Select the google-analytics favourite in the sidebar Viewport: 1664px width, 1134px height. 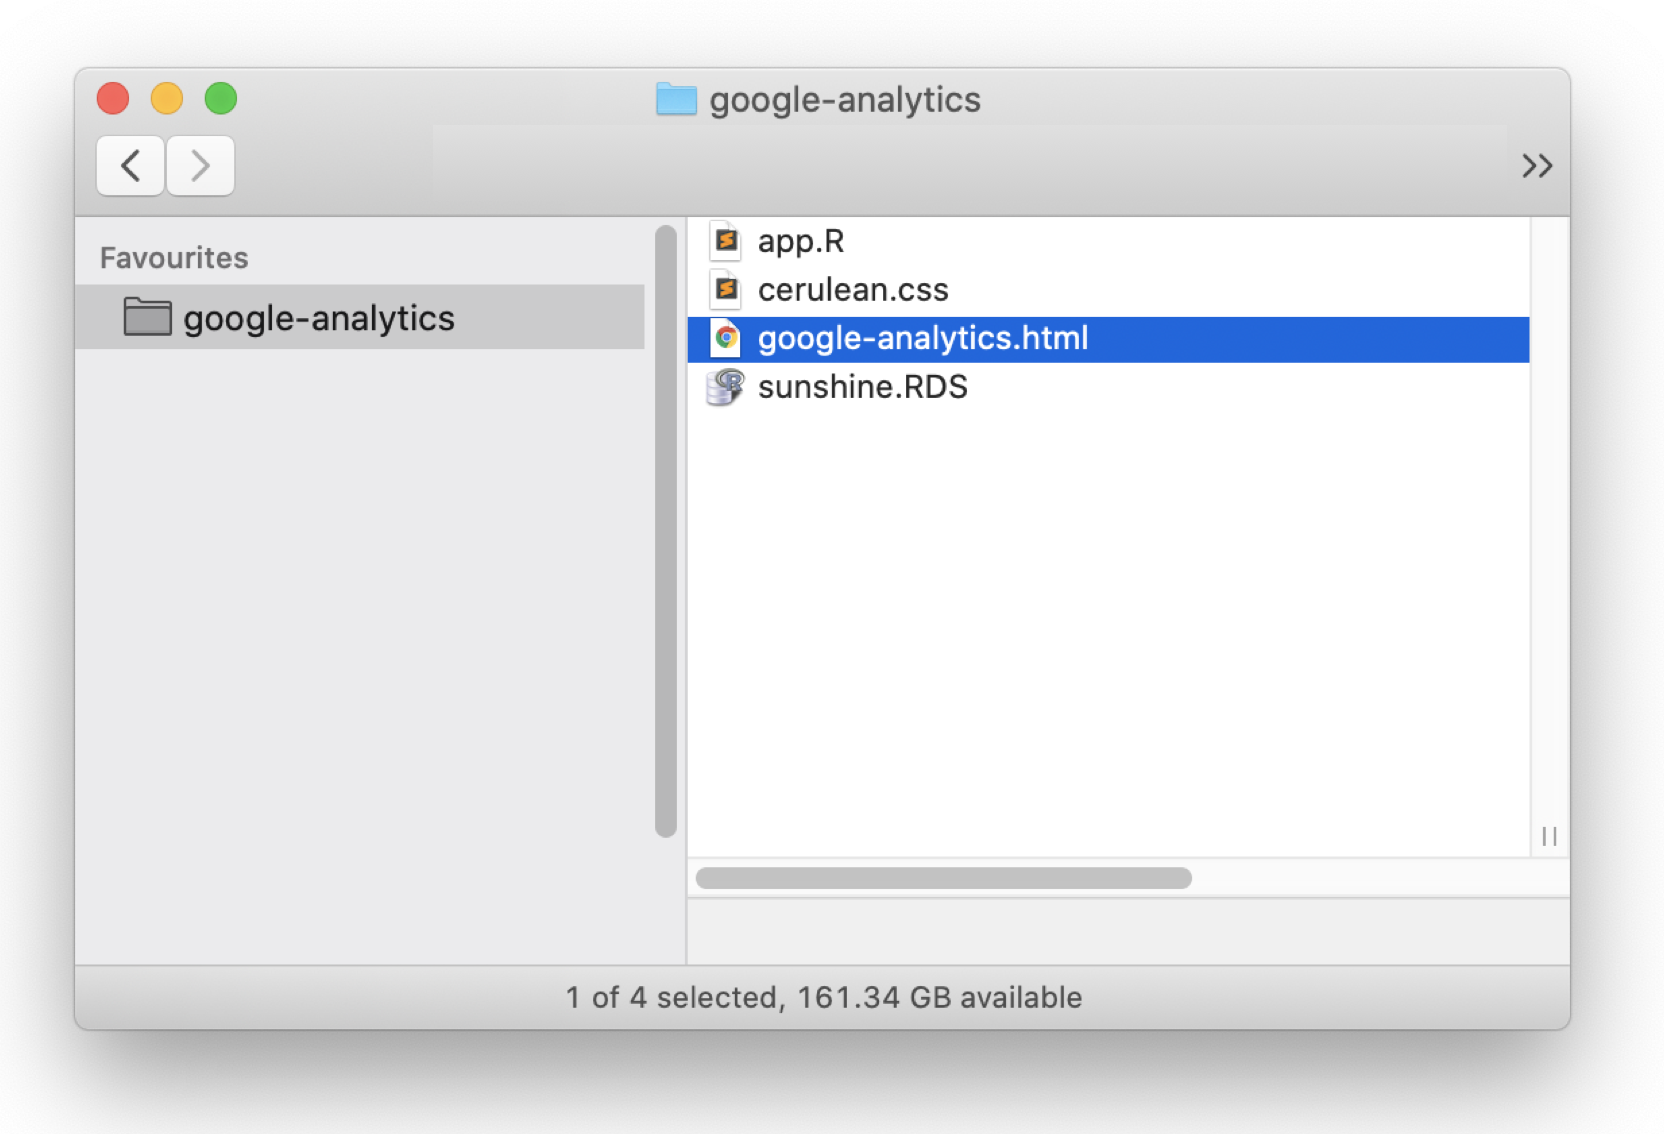[x=317, y=317]
